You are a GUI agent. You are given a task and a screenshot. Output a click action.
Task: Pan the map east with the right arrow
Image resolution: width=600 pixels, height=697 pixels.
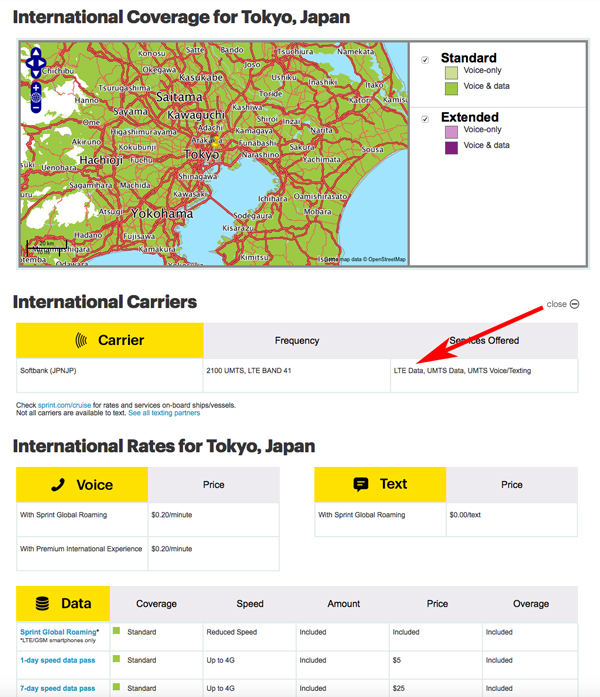(x=42, y=63)
